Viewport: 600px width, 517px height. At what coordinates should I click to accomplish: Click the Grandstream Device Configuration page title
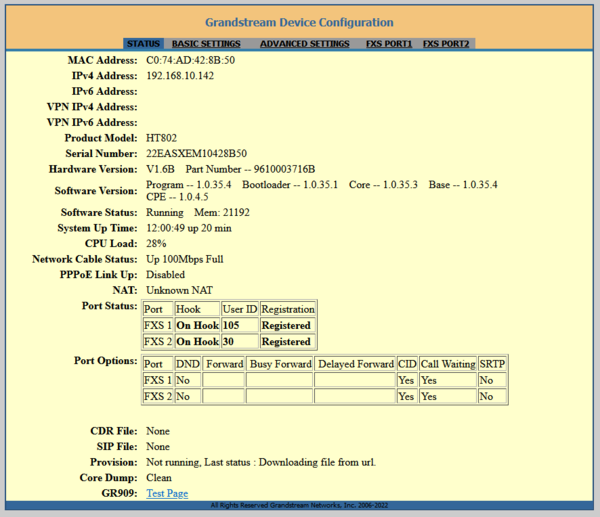click(x=299, y=21)
